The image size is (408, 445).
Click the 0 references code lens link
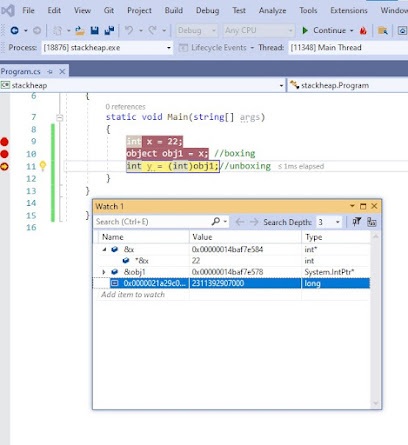click(x=125, y=107)
